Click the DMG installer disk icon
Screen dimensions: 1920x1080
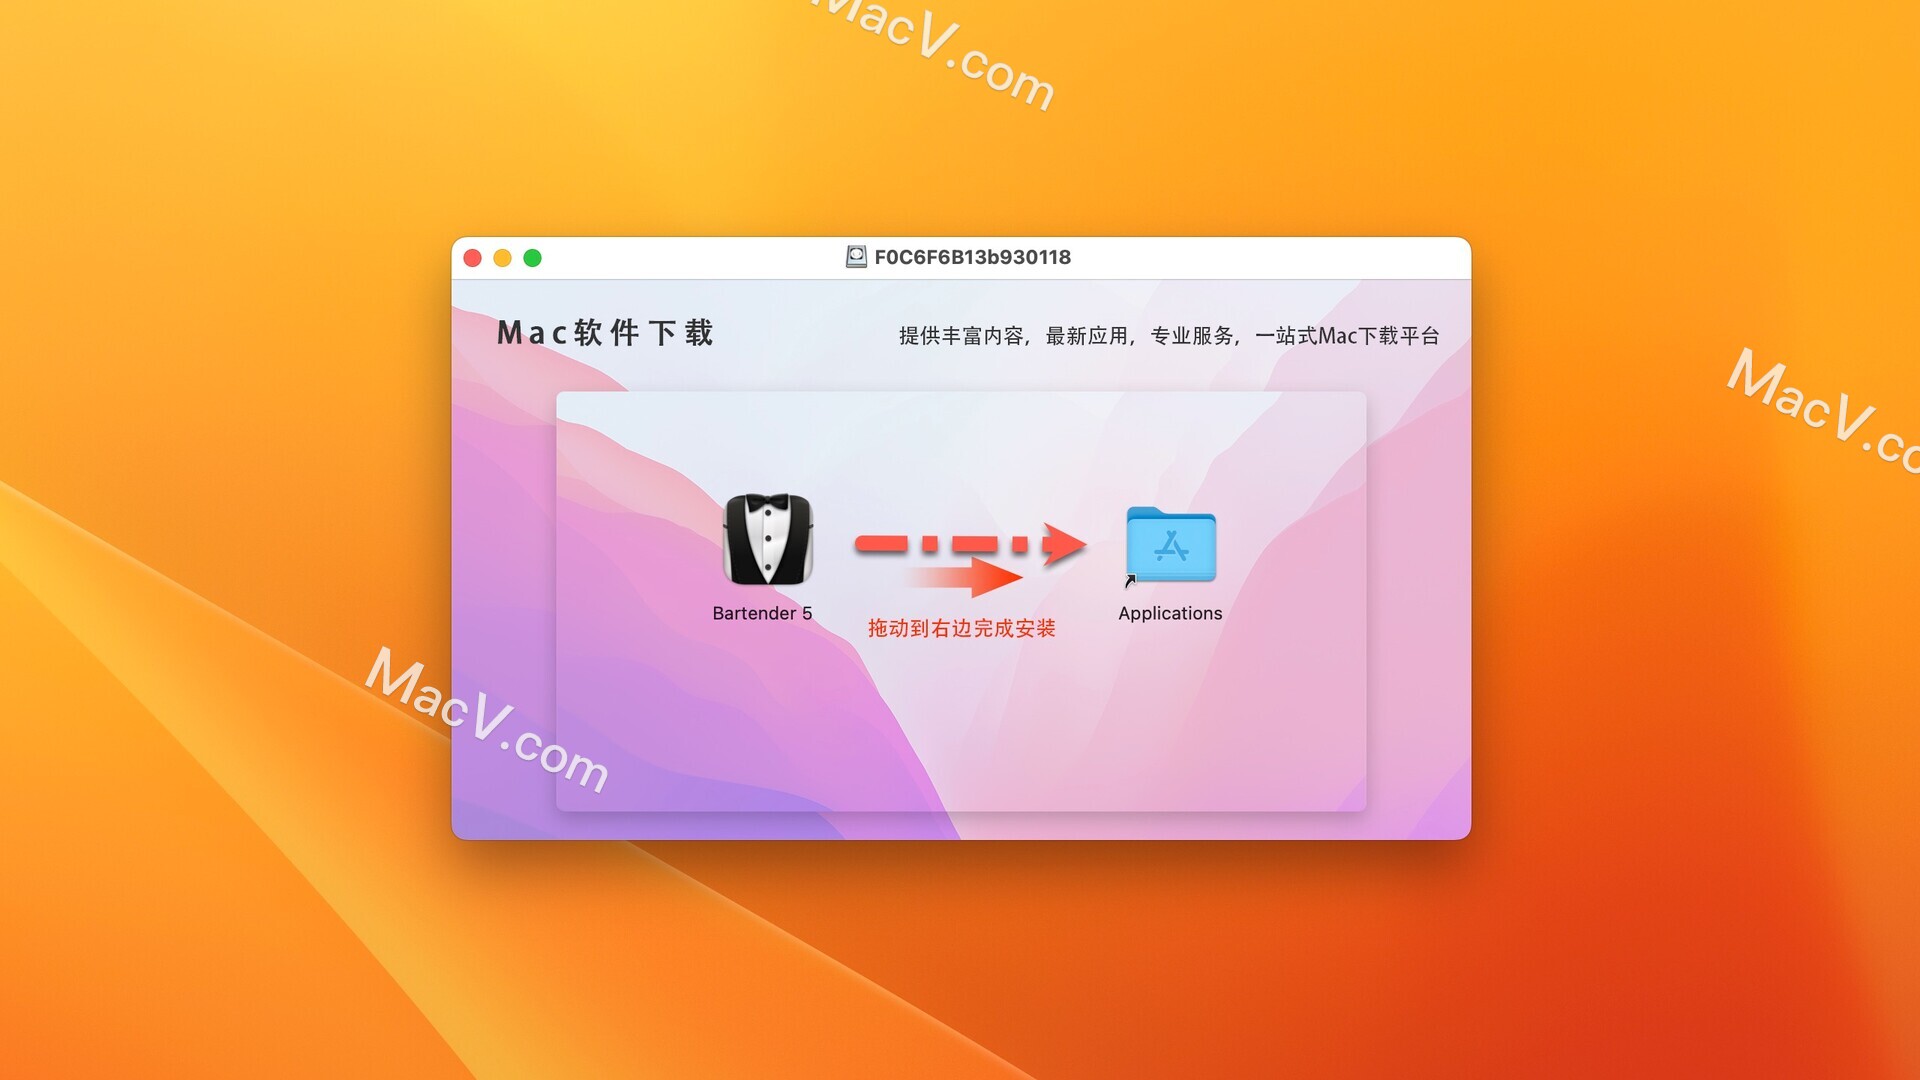860,257
